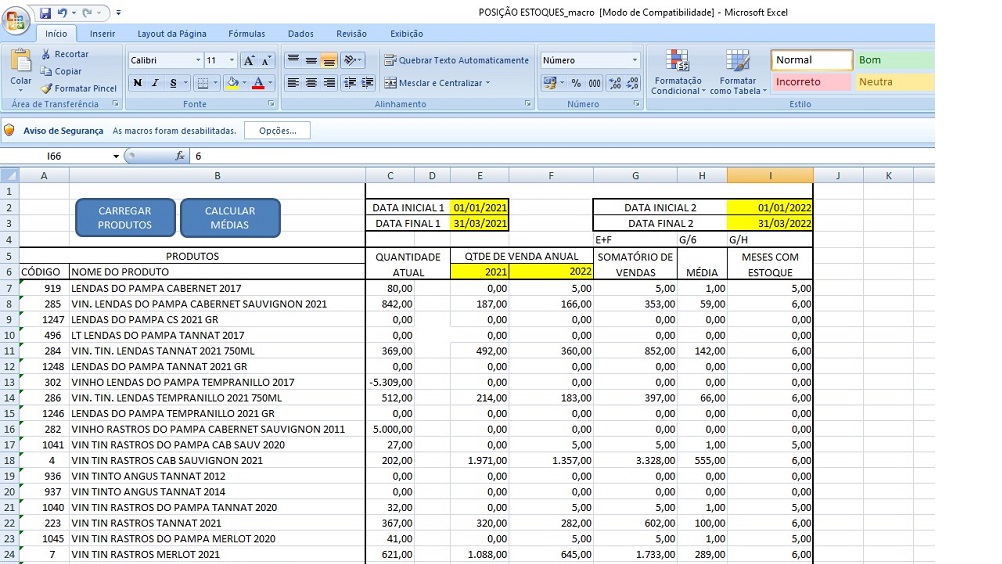Image resolution: width=1002 pixels, height=564 pixels.
Task: Toggle italic formatting (I)
Action: 155,83
